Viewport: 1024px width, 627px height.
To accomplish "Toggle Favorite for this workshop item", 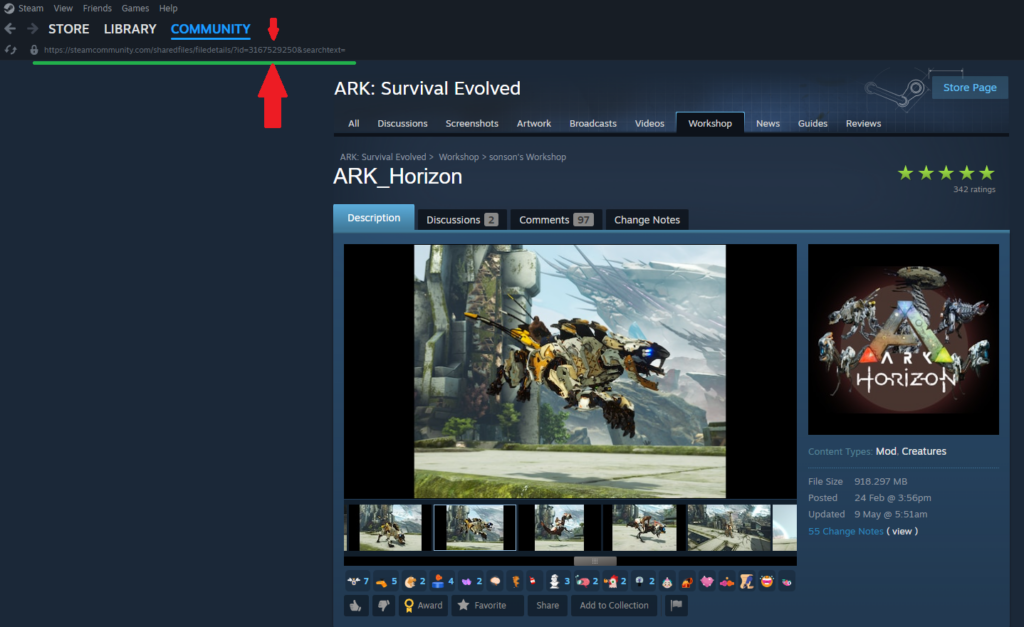I will (482, 605).
